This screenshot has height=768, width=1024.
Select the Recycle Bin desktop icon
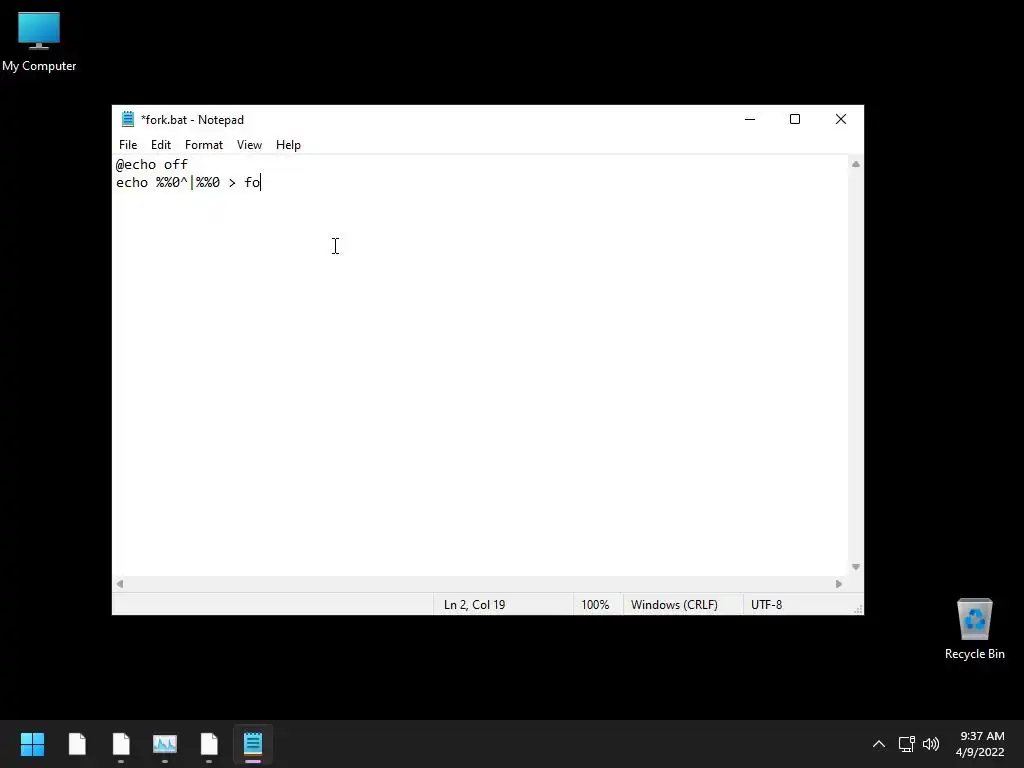click(974, 629)
